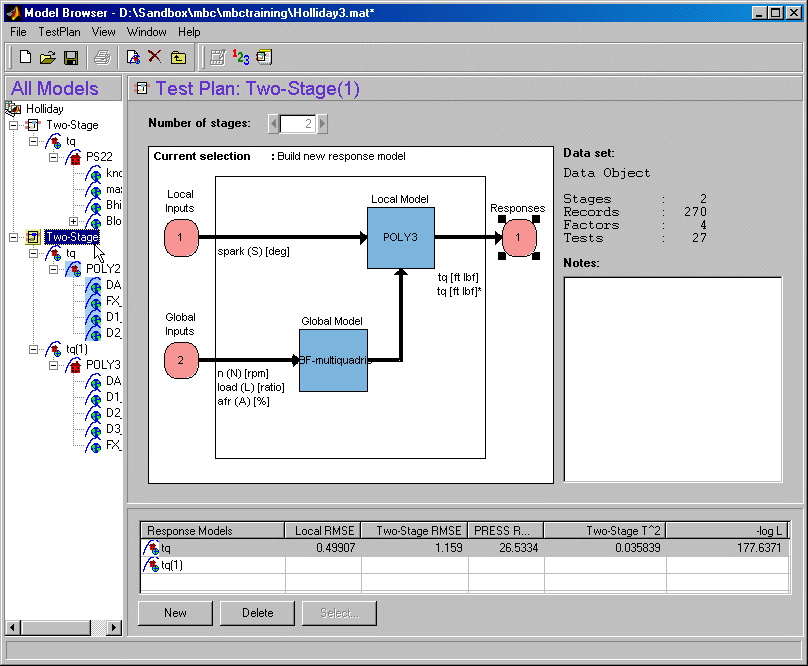Click the icon of the unselected Two-Stage test plan
The height and width of the screenshot is (666, 808).
pos(33,125)
